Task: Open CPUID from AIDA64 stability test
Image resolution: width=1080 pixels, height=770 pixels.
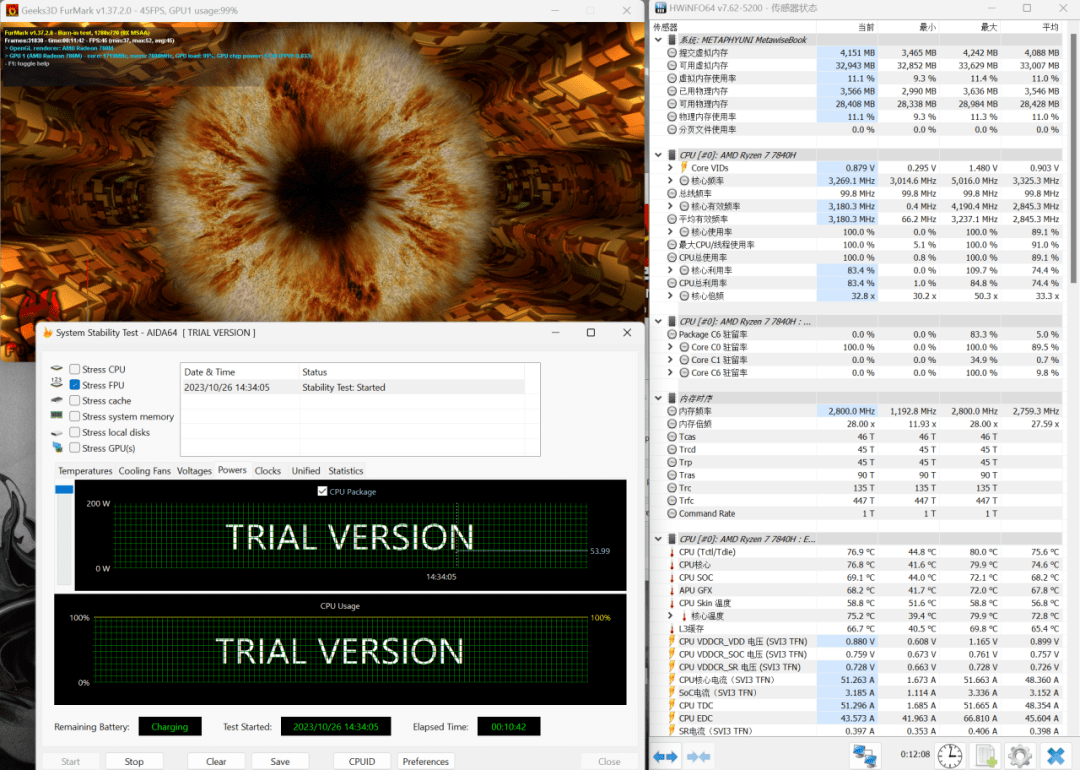Action: (362, 761)
